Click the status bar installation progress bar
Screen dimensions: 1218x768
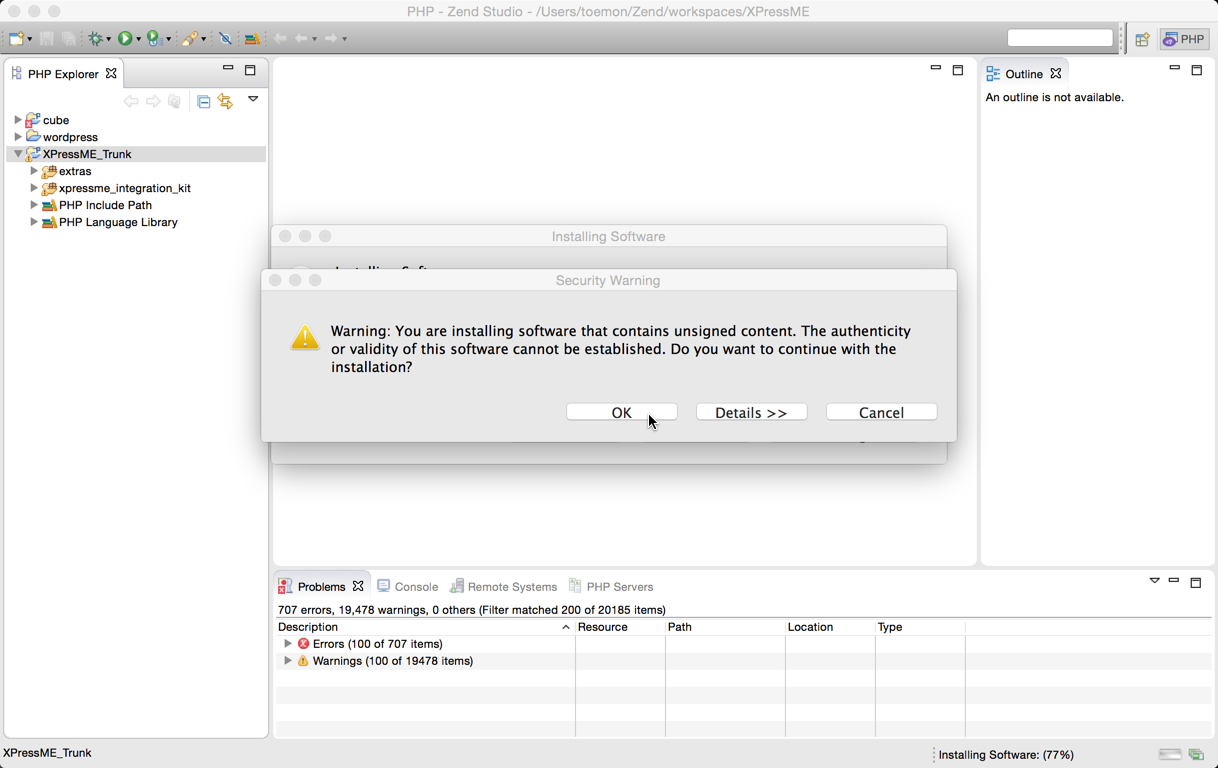pos(1170,754)
